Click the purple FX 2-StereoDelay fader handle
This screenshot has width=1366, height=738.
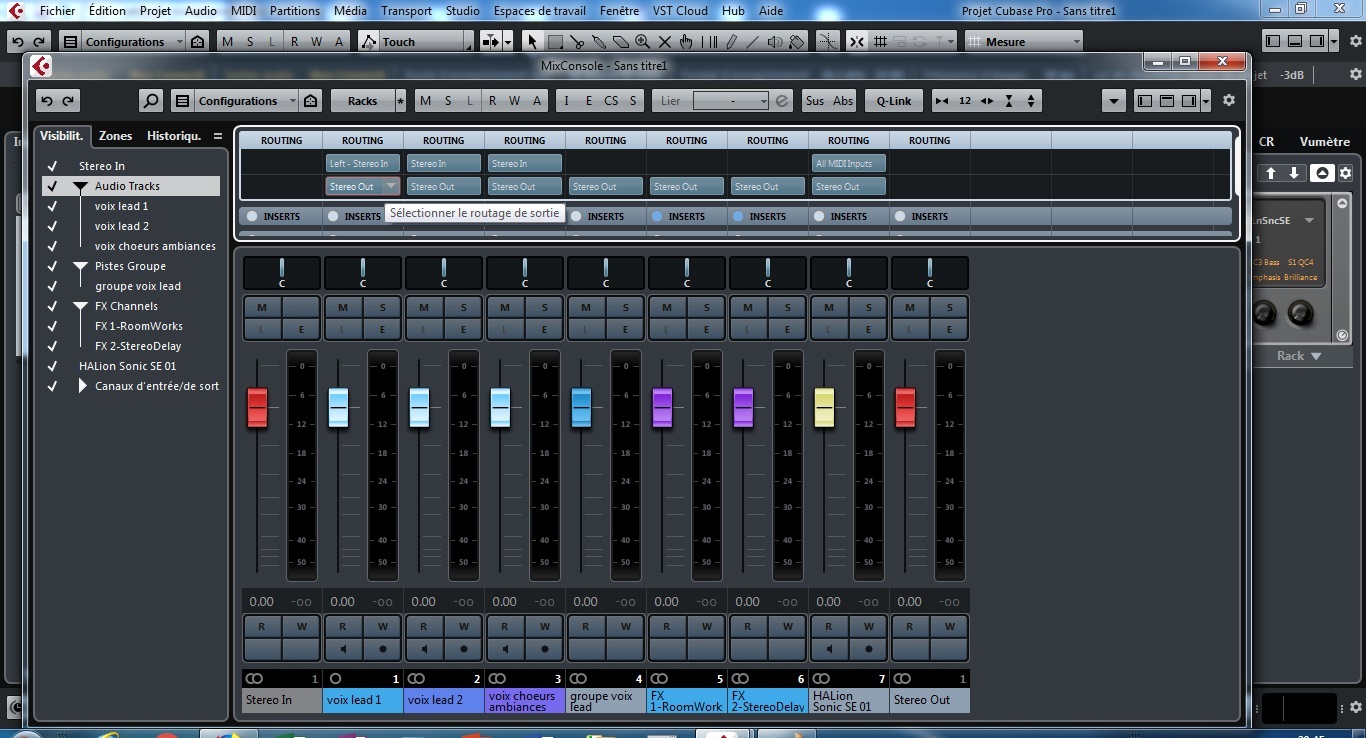pos(743,407)
